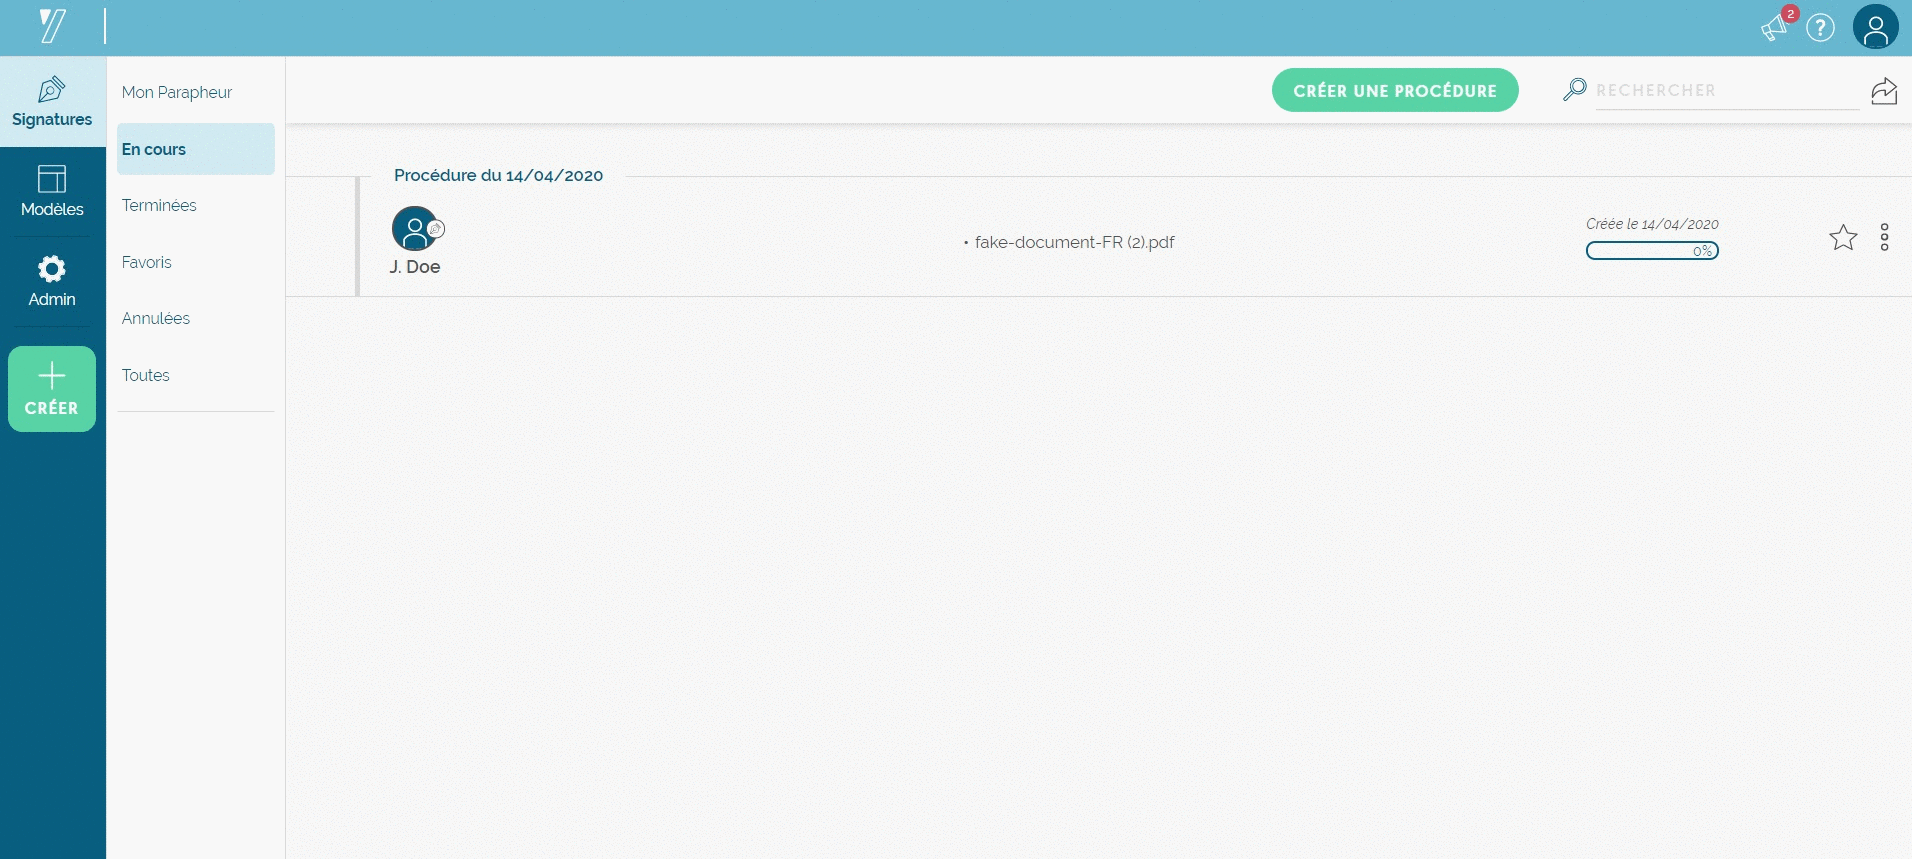
Task: Show Annulées procedures
Action: tap(156, 318)
